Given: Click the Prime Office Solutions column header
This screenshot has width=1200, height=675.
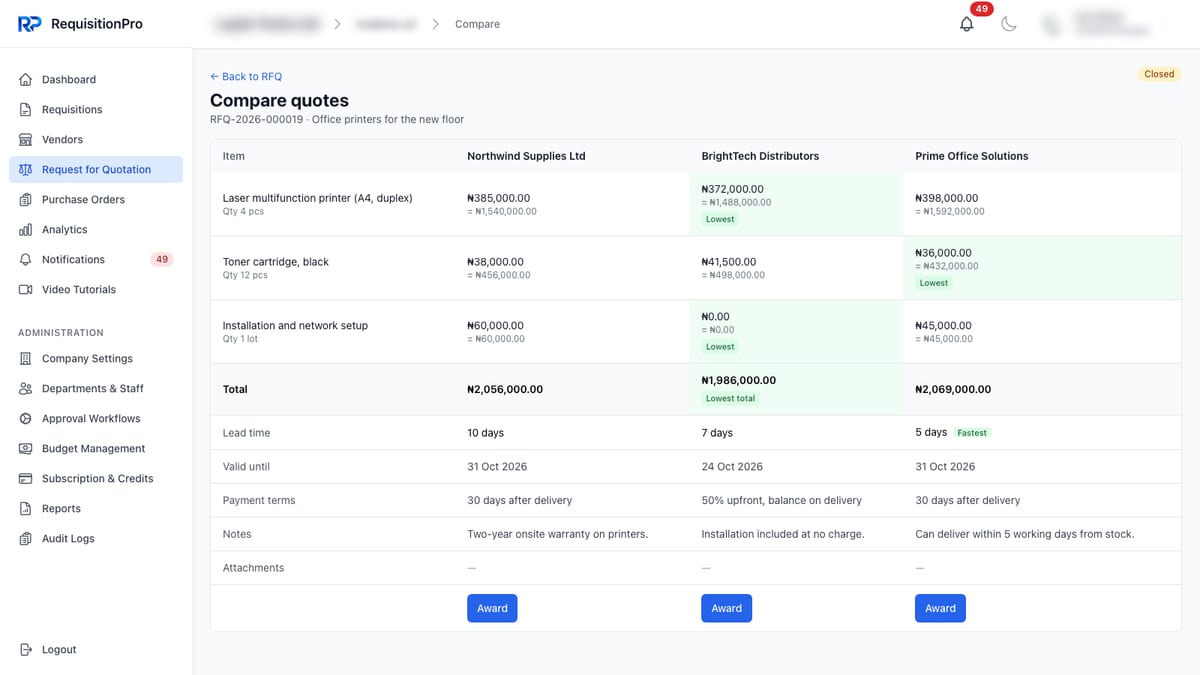Looking at the screenshot, I should pyautogui.click(x=972, y=156).
